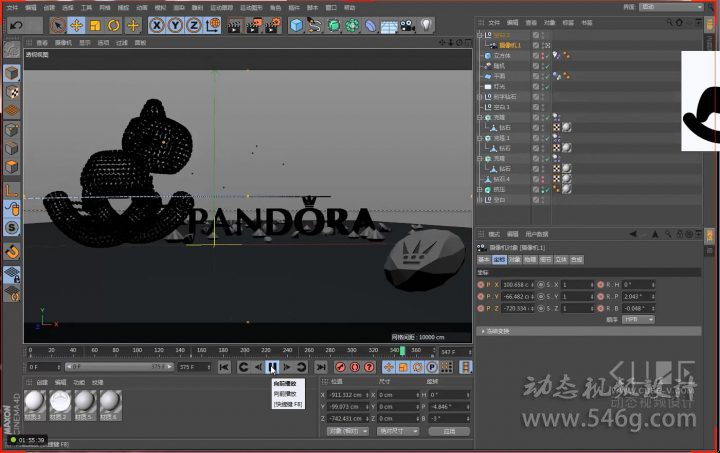Click the P.X position value field
Viewport: 720px width, 453px height.
pyautogui.click(x=518, y=285)
